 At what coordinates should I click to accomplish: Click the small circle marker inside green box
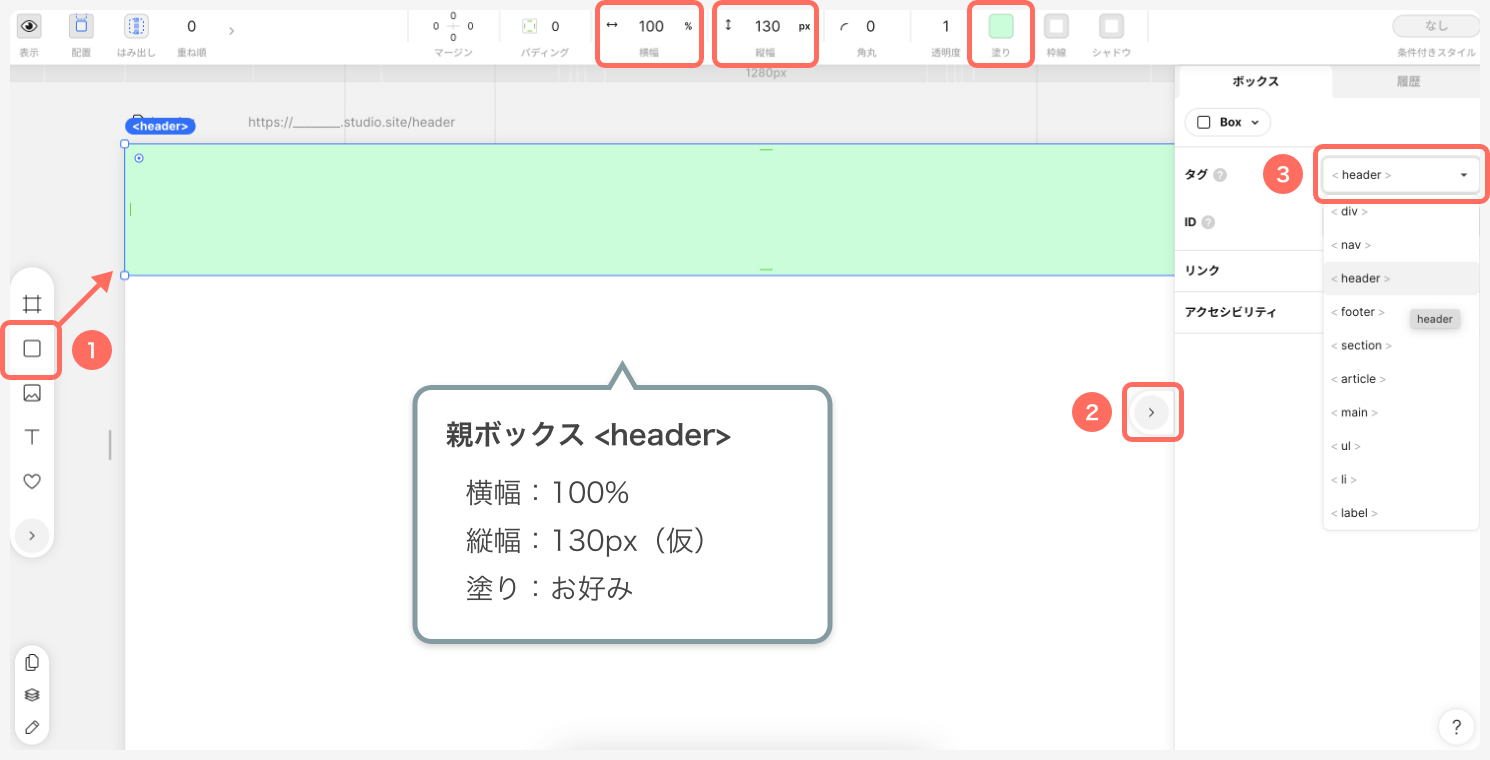pyautogui.click(x=139, y=158)
